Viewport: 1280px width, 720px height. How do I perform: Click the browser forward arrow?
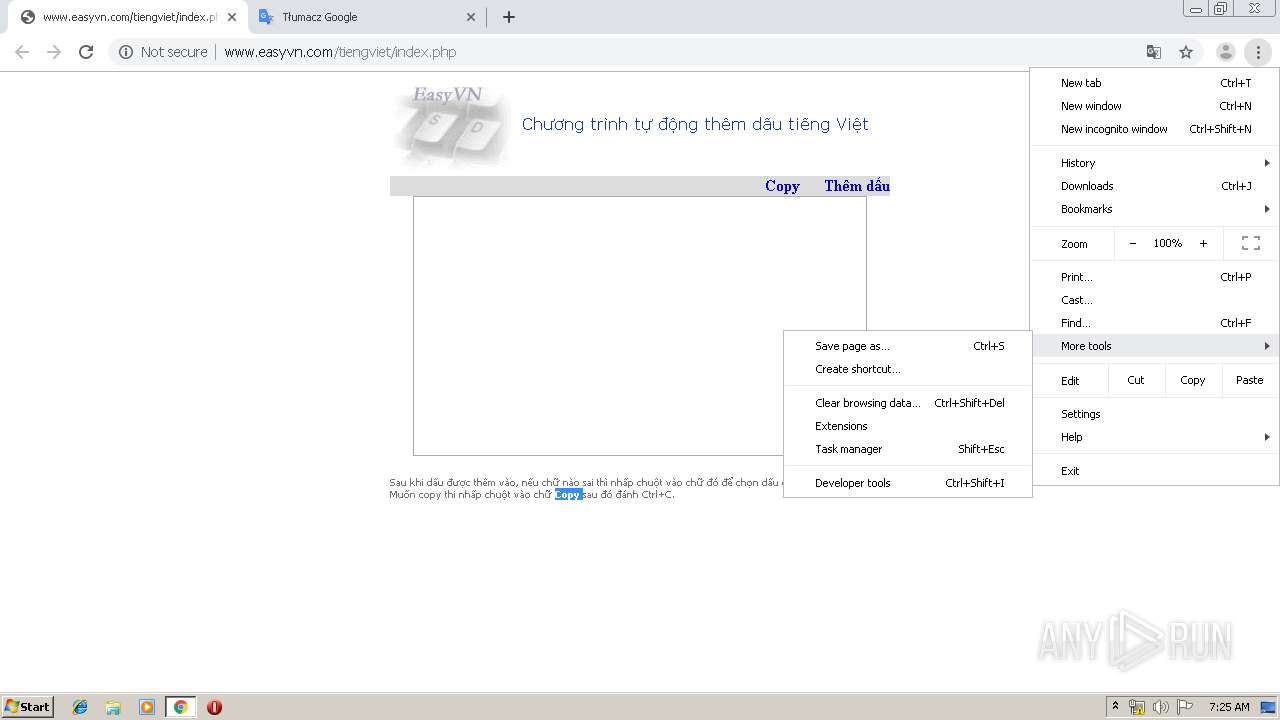pos(54,52)
